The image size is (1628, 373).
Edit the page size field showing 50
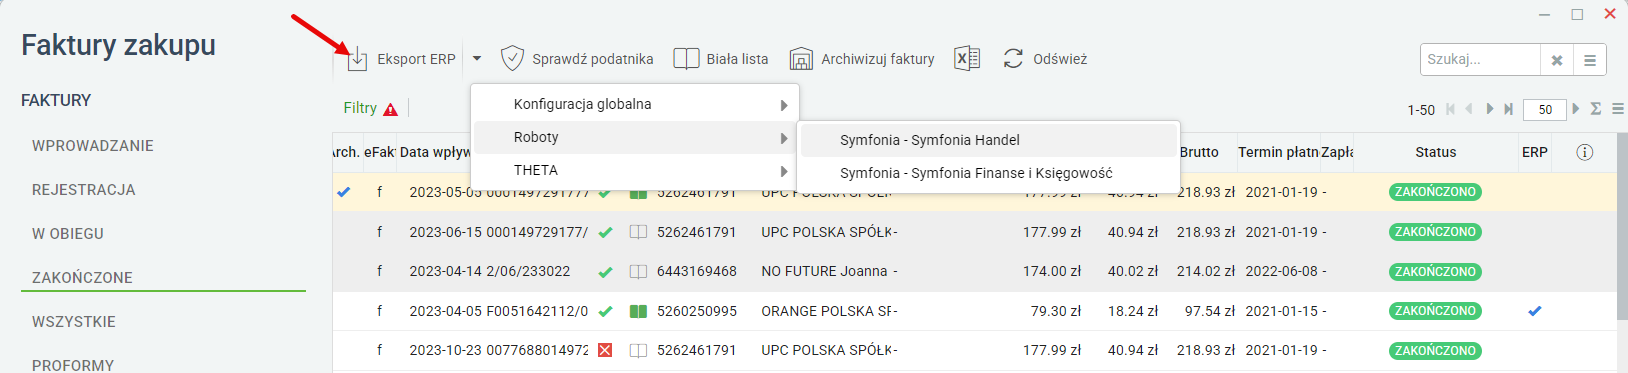[1544, 109]
